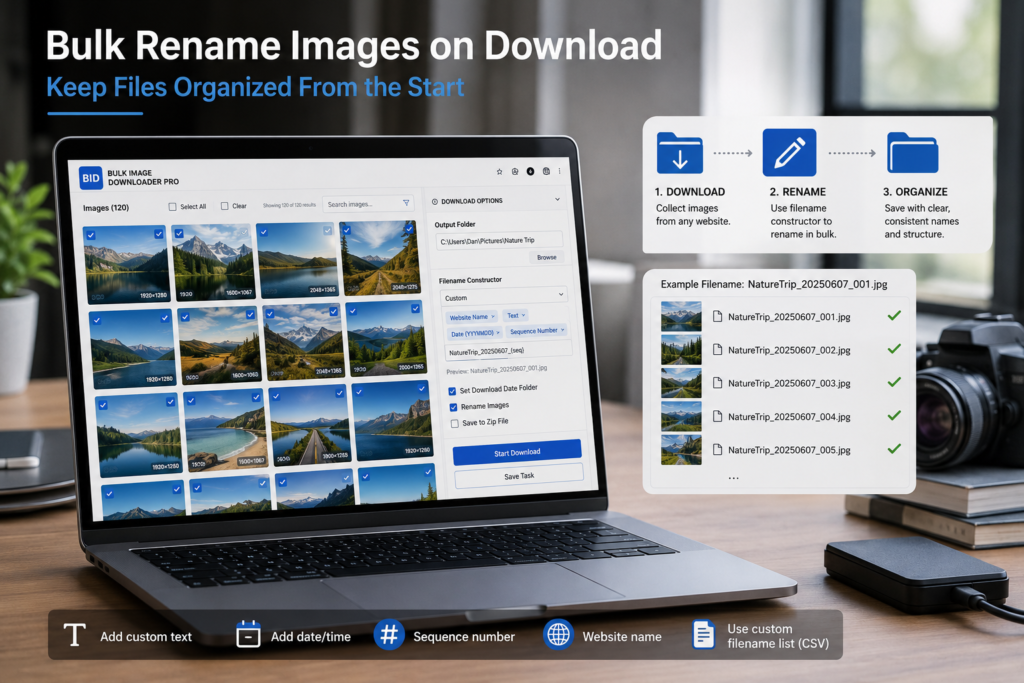The image size is (1024, 683).
Task: Click green checkmark for NatureTrip_20250607_001.jpg
Action: [894, 315]
